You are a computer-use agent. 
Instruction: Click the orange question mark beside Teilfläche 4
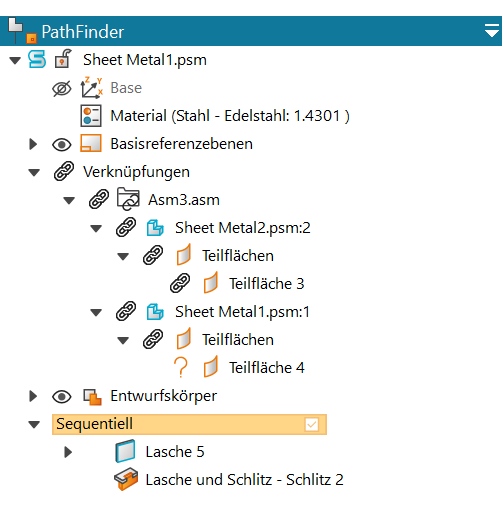tap(181, 368)
